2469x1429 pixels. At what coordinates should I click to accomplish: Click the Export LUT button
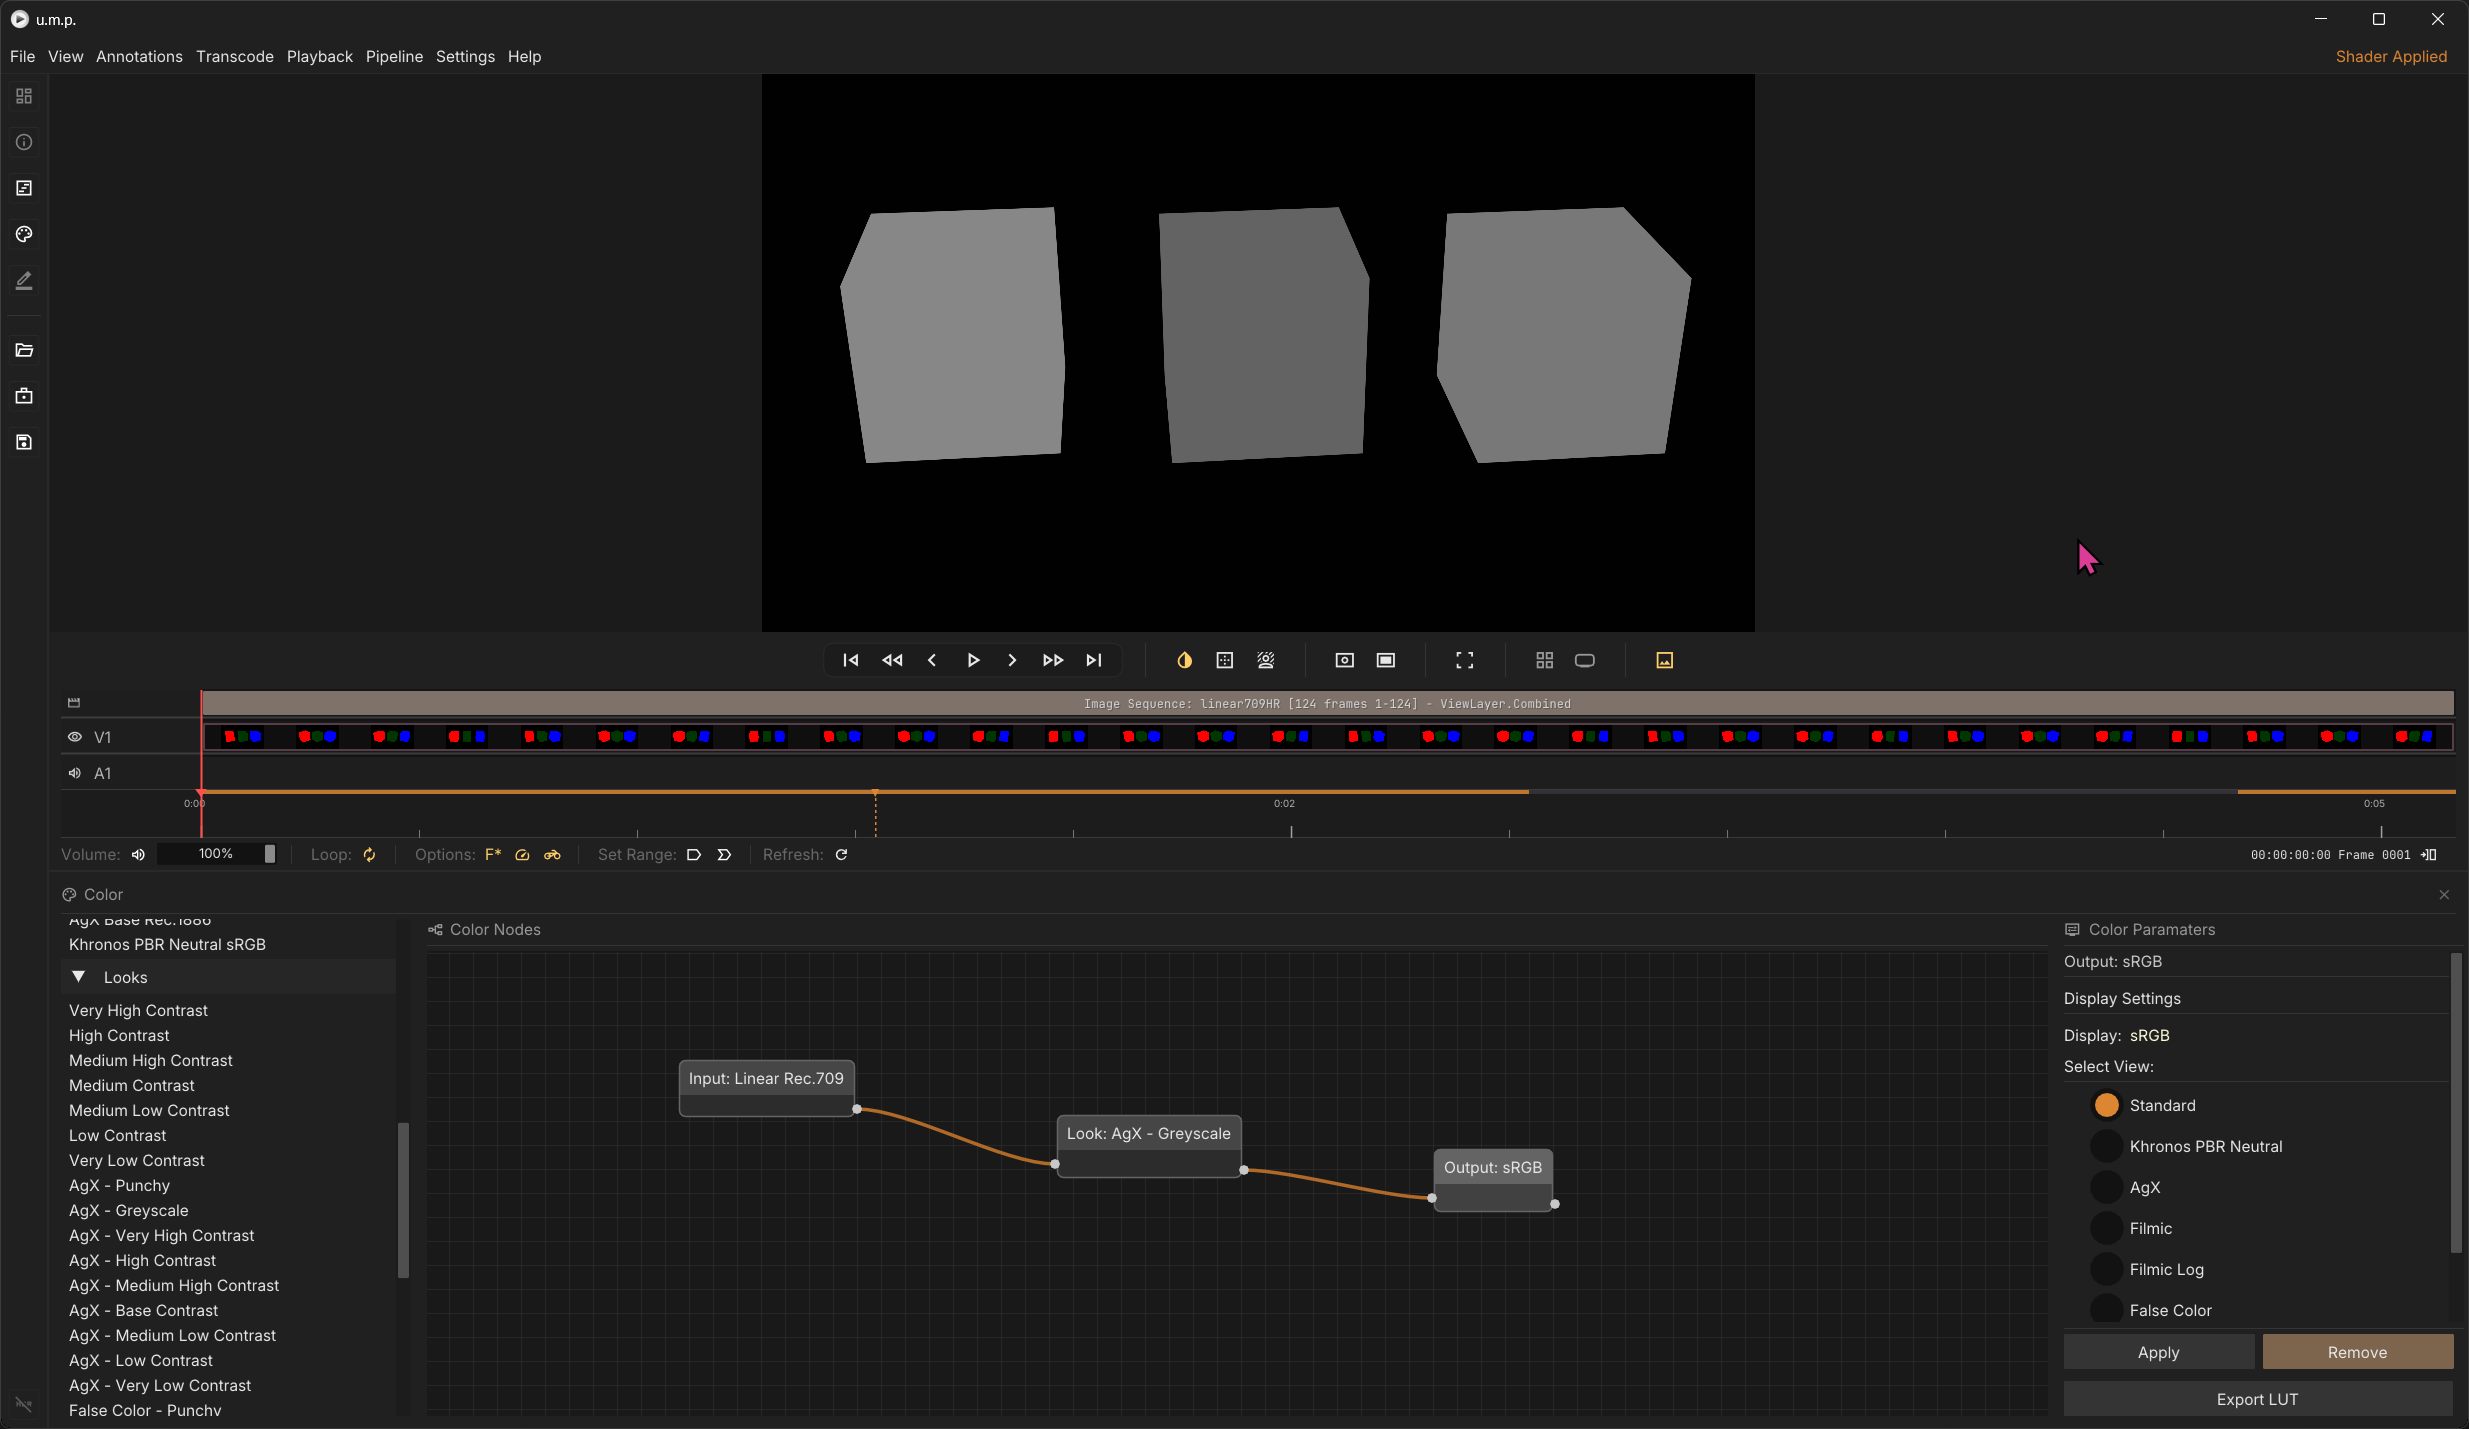2257,1399
